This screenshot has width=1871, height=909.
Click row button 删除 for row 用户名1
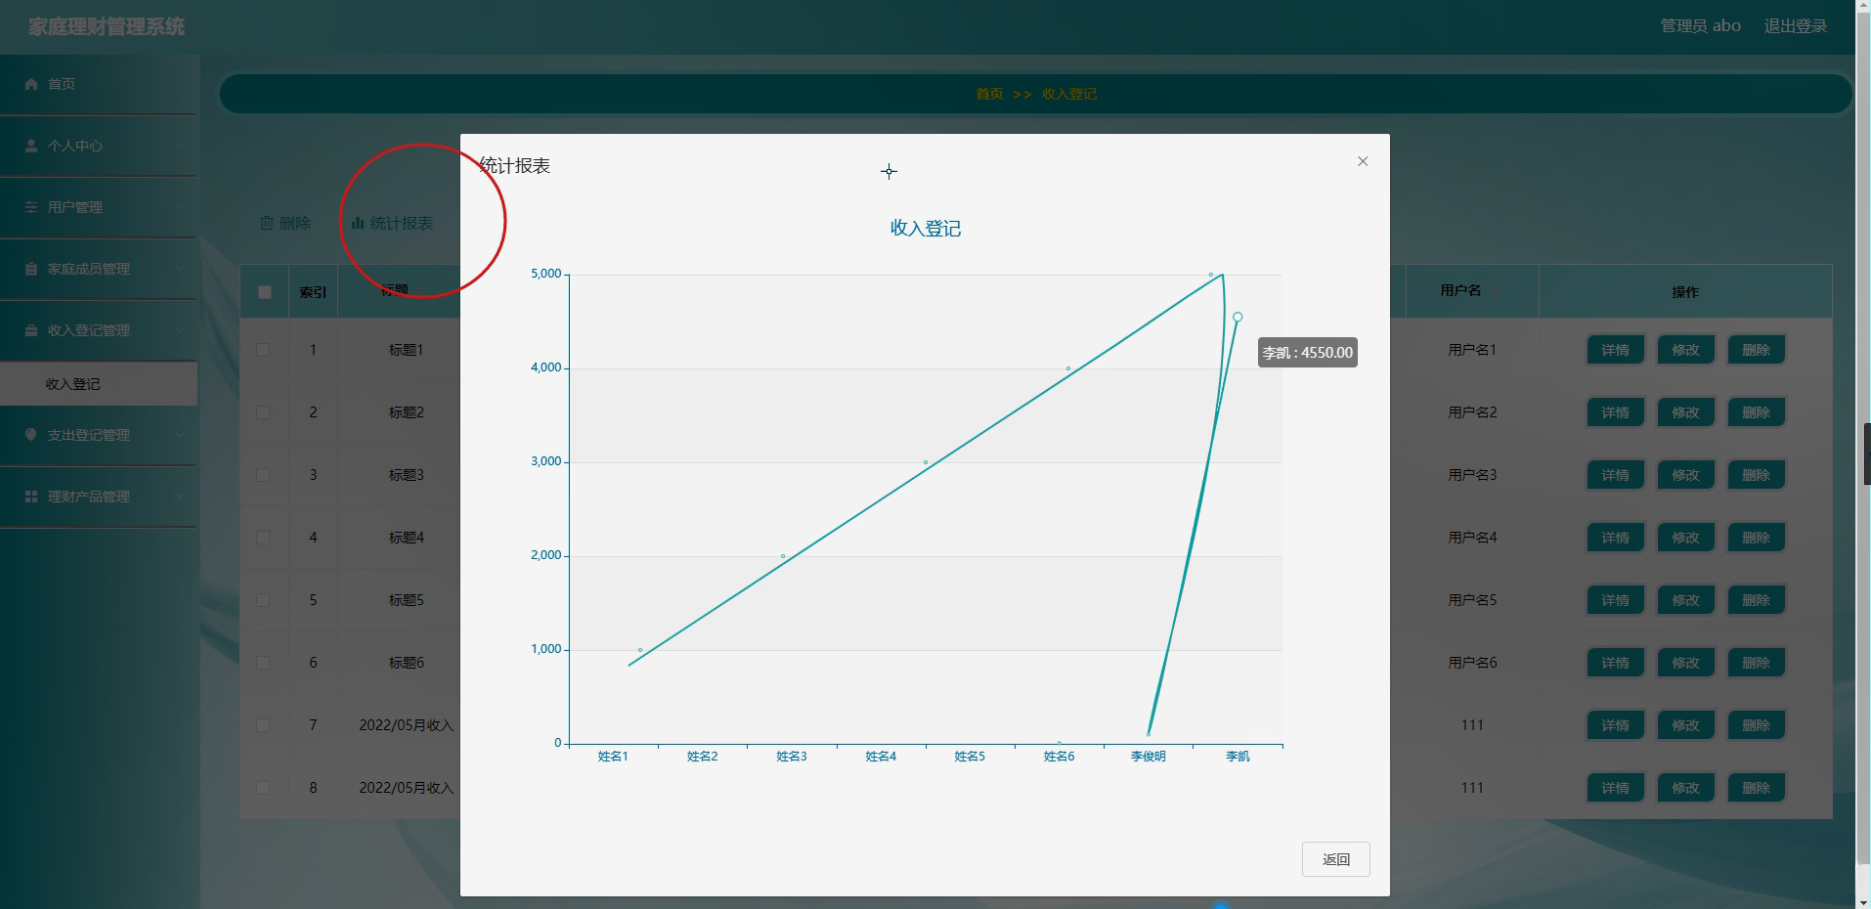pos(1756,350)
